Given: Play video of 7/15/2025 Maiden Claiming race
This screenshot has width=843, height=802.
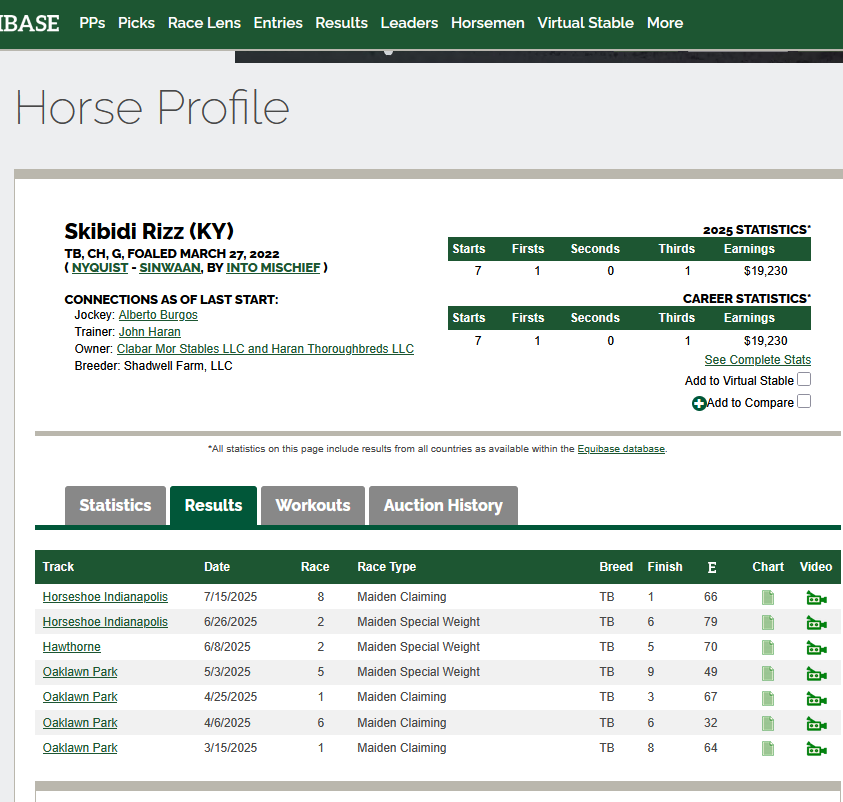Looking at the screenshot, I should click(816, 598).
